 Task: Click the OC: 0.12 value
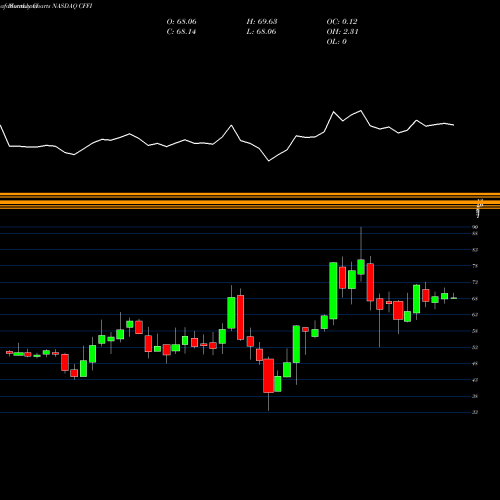(342, 22)
